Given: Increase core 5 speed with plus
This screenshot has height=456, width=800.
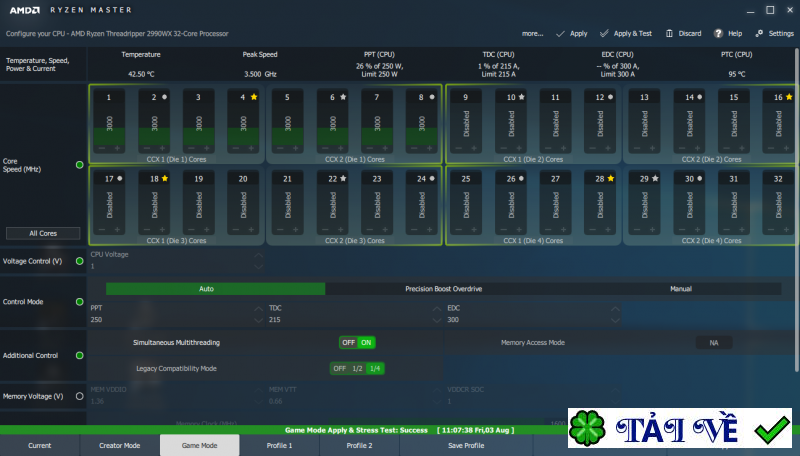Looking at the screenshot, I should coord(296,148).
